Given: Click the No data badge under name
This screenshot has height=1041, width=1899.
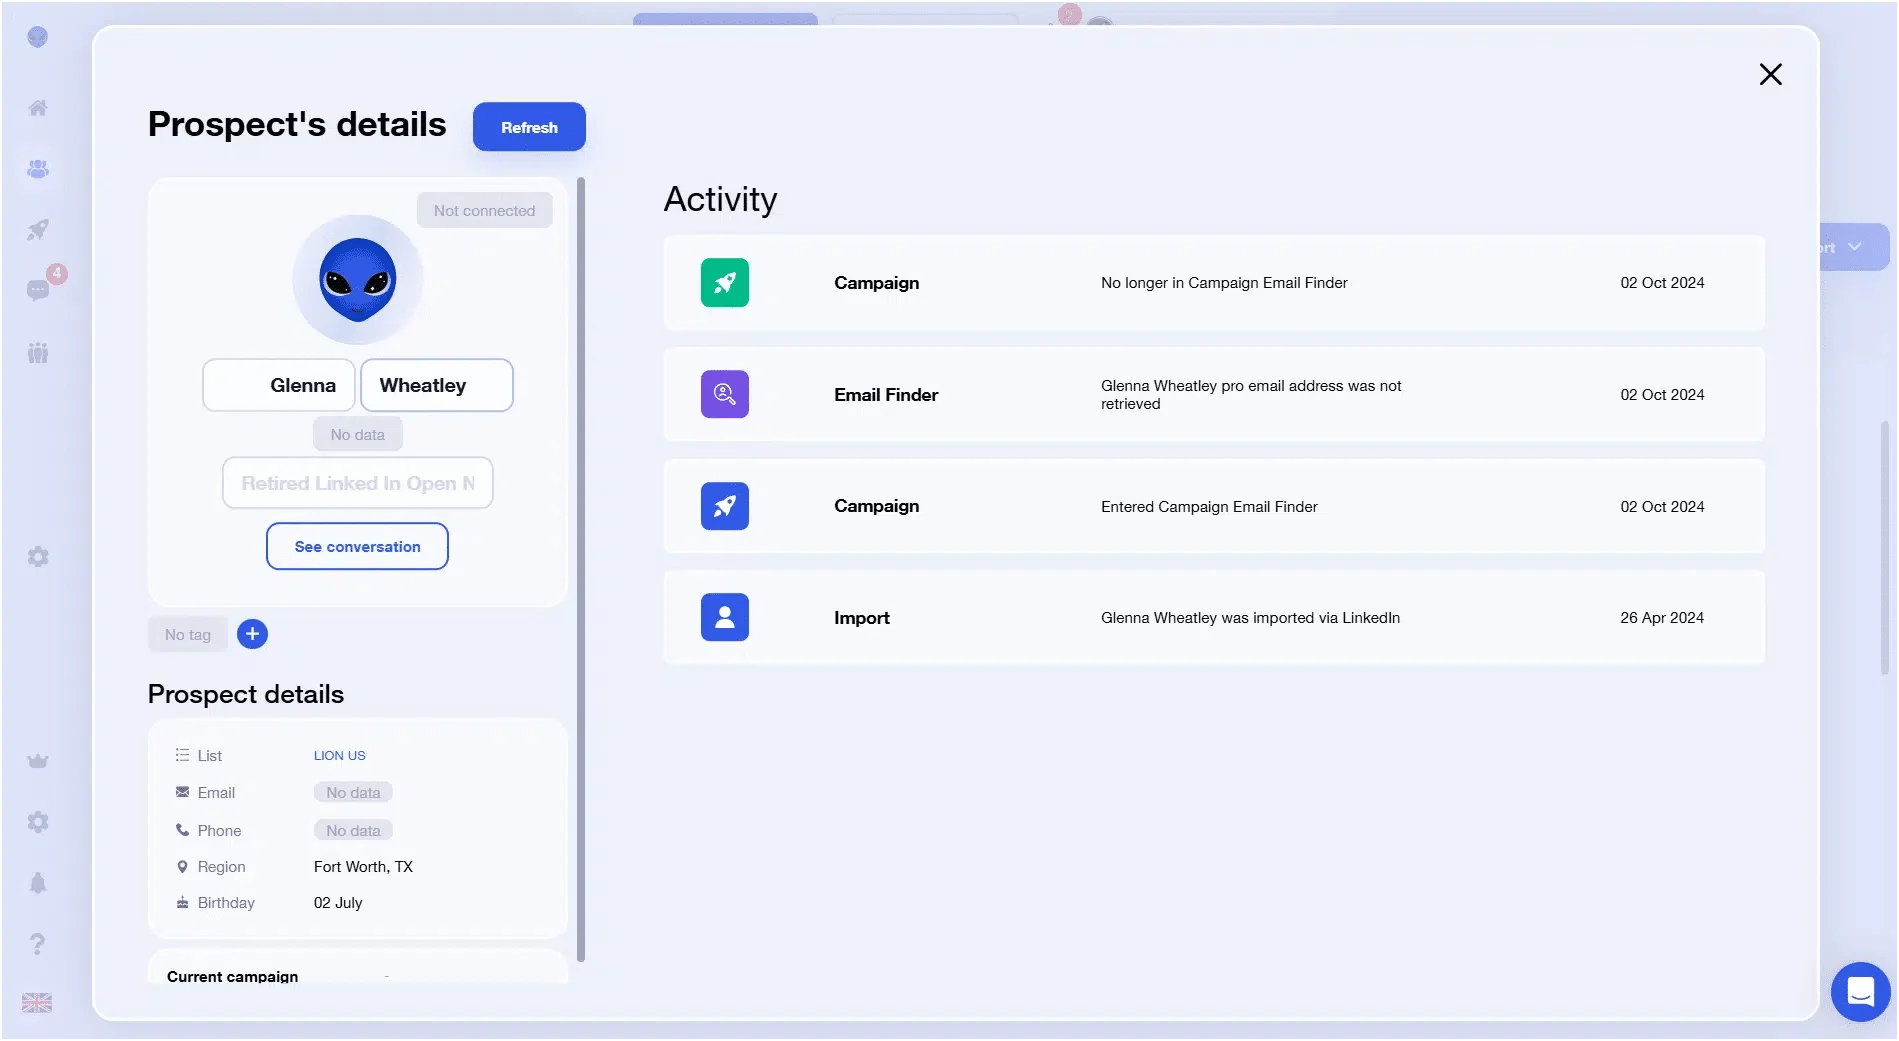Looking at the screenshot, I should tap(357, 435).
